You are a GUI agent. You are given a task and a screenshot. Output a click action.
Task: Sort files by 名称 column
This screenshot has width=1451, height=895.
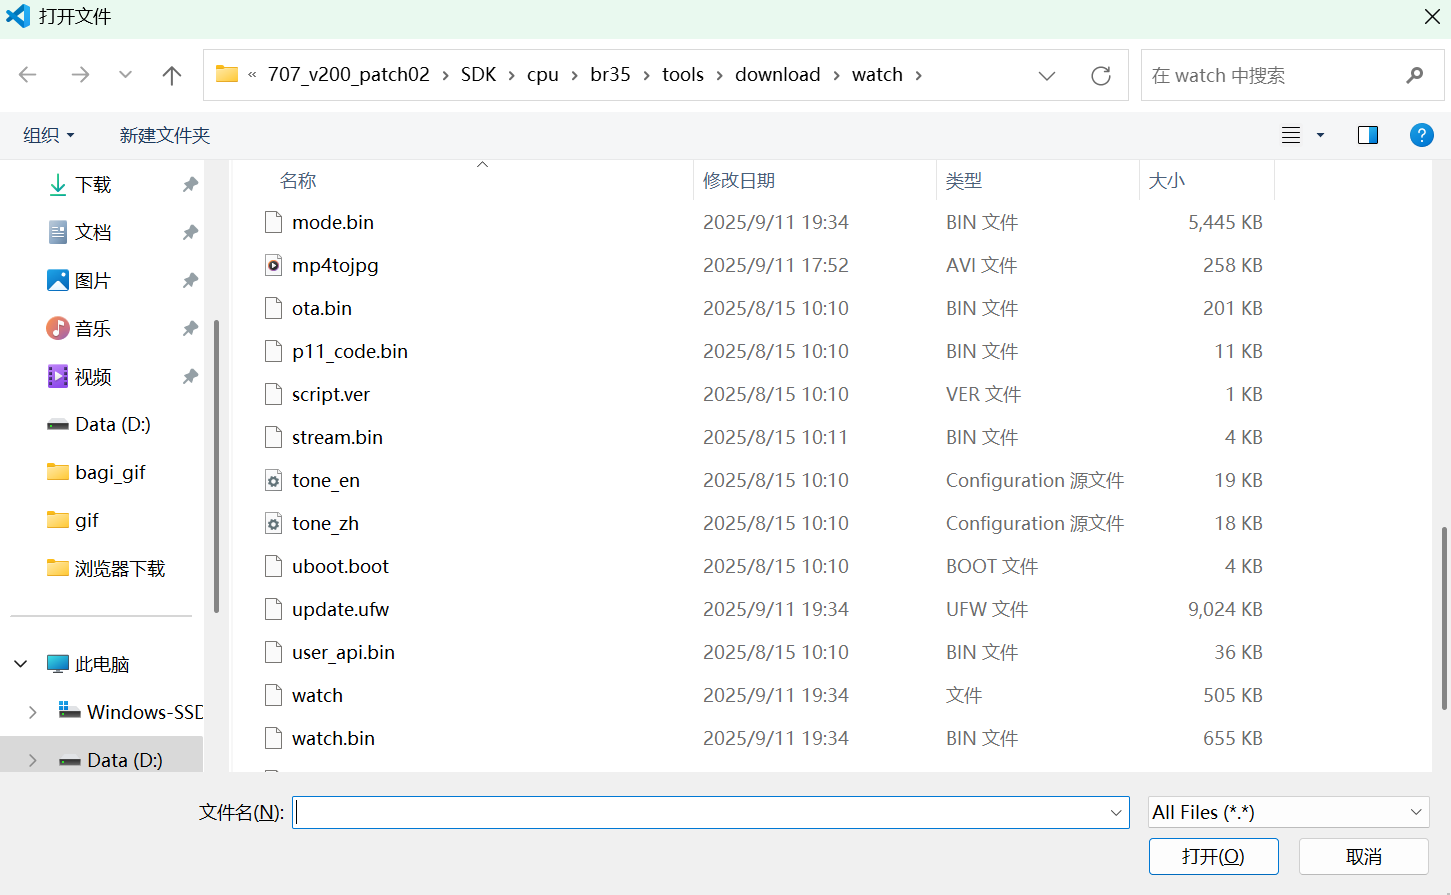point(298,181)
